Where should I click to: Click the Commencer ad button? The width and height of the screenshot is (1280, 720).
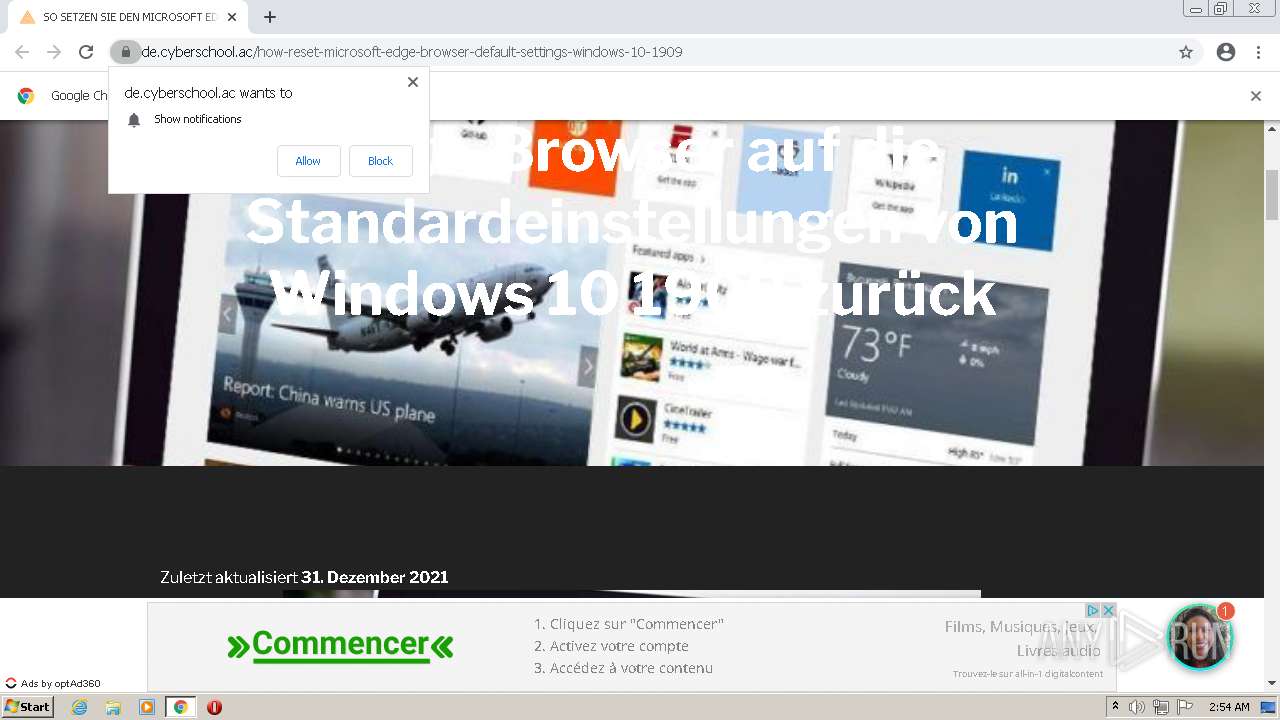click(x=340, y=645)
